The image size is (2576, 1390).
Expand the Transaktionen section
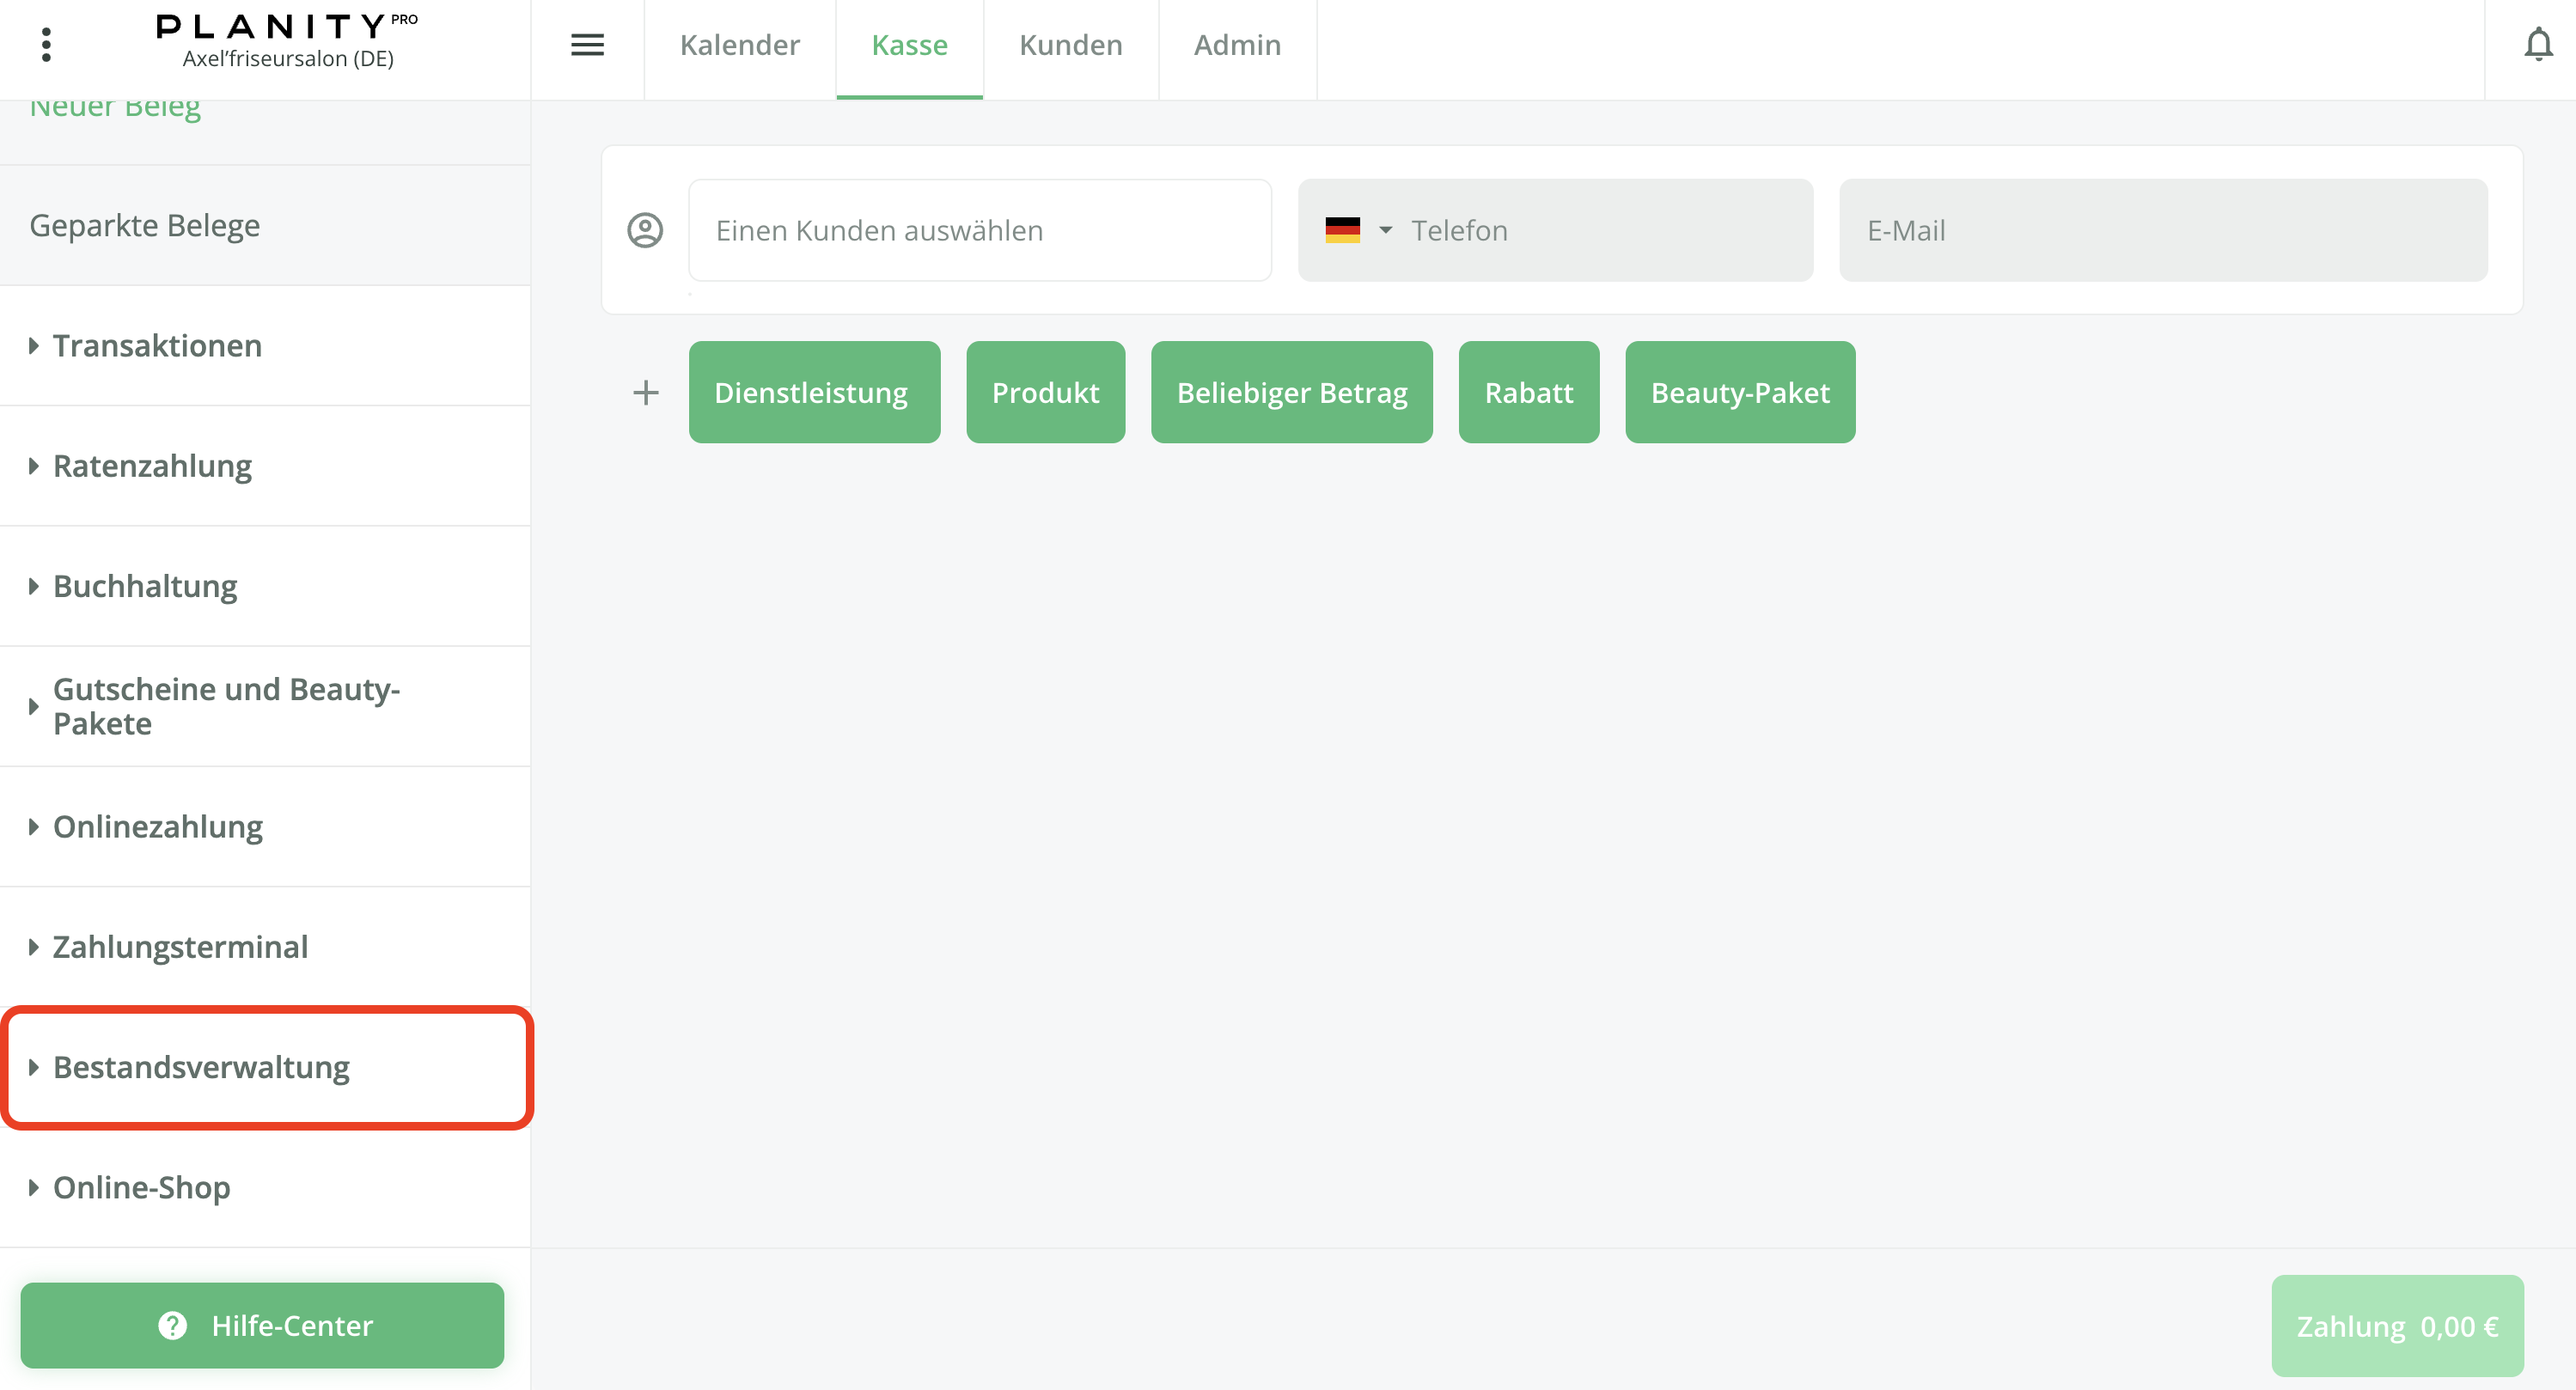pos(157,346)
